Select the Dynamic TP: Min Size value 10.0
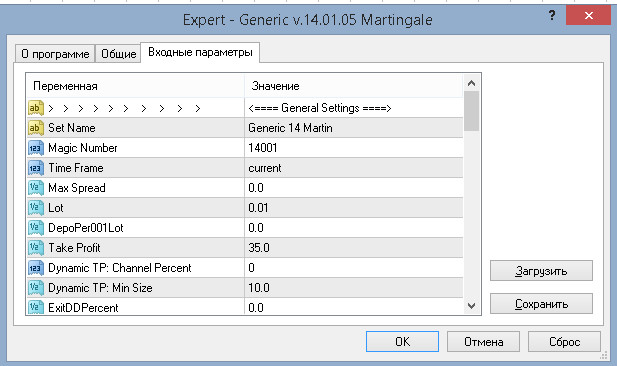 coord(259,288)
